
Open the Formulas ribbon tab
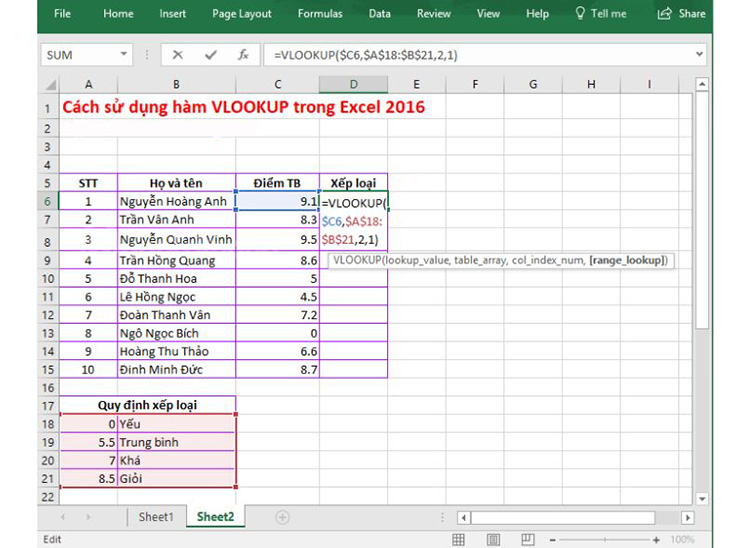point(320,13)
